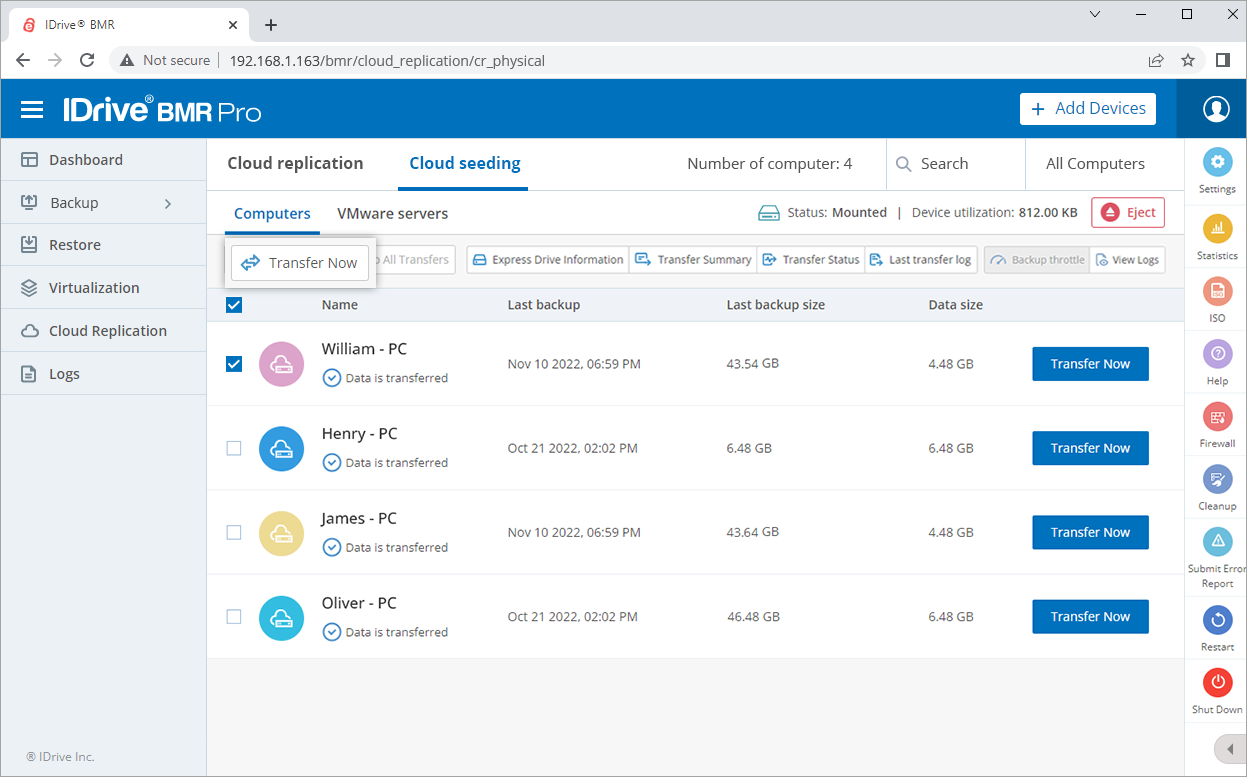1247x777 pixels.
Task: Toggle the browser side panel icon
Action: (1222, 60)
